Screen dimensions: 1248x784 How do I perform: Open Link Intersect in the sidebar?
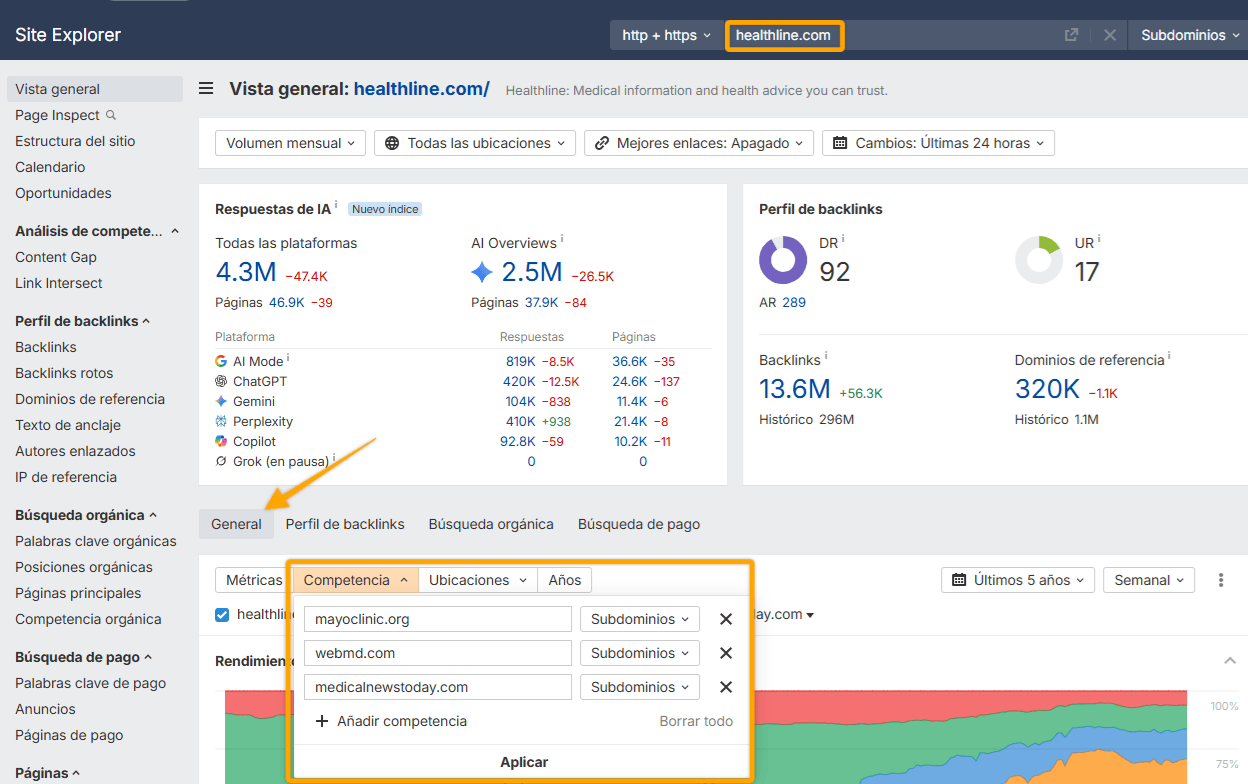pos(59,283)
